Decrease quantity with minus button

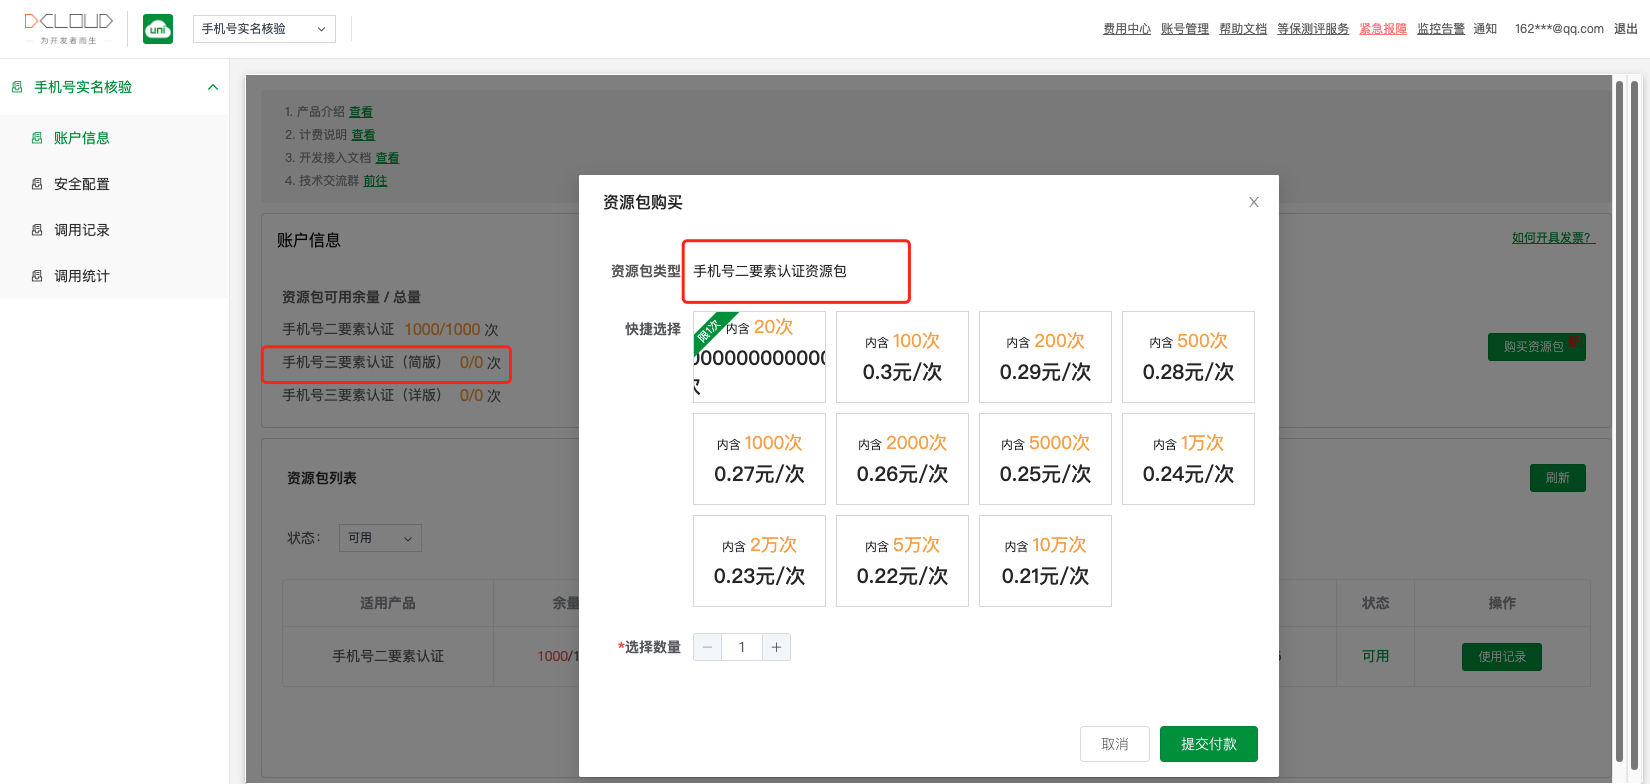(707, 647)
